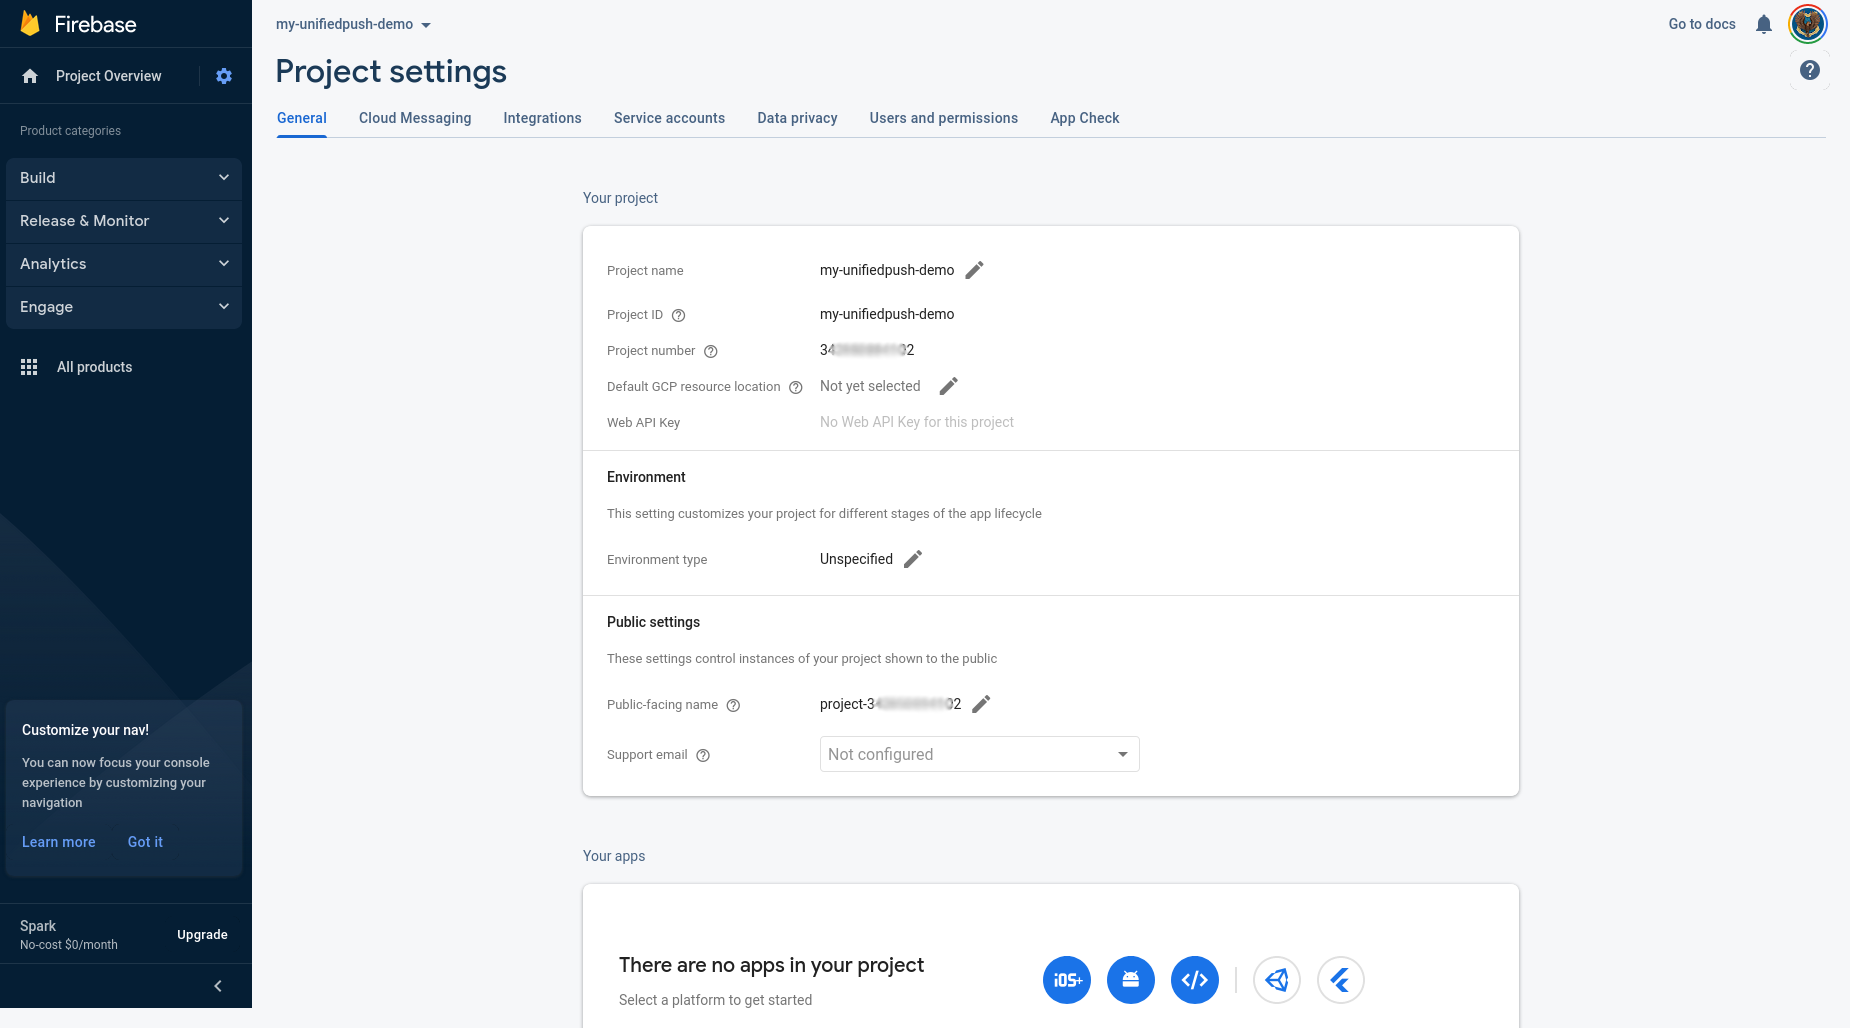This screenshot has height=1028, width=1850.
Task: Add an Android app
Action: pyautogui.click(x=1131, y=980)
